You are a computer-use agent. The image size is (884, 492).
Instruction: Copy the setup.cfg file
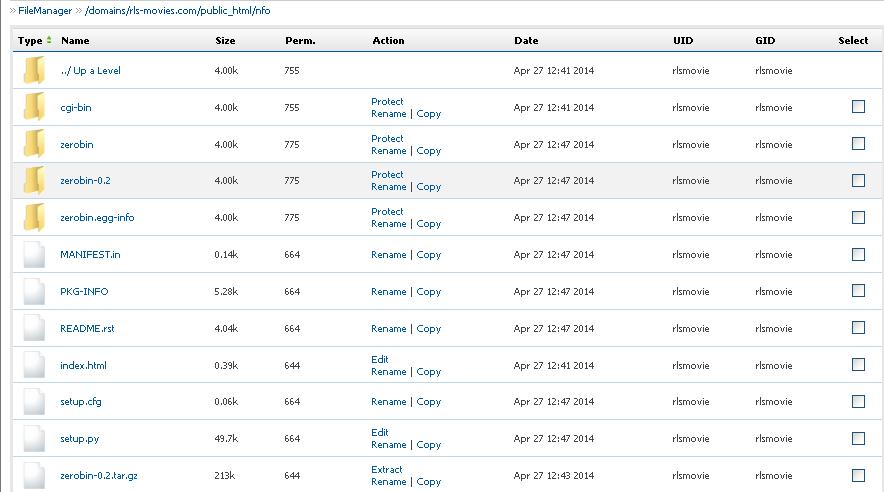click(429, 402)
